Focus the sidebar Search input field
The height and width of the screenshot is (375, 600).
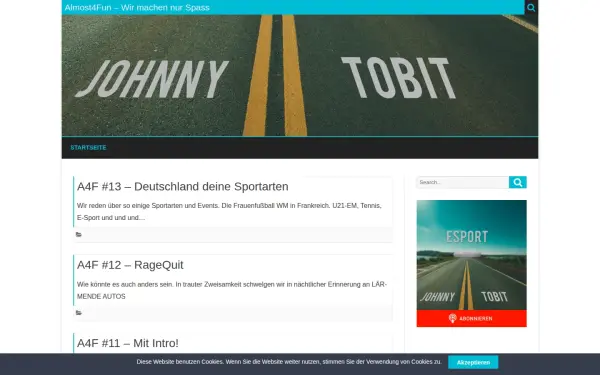click(x=463, y=182)
